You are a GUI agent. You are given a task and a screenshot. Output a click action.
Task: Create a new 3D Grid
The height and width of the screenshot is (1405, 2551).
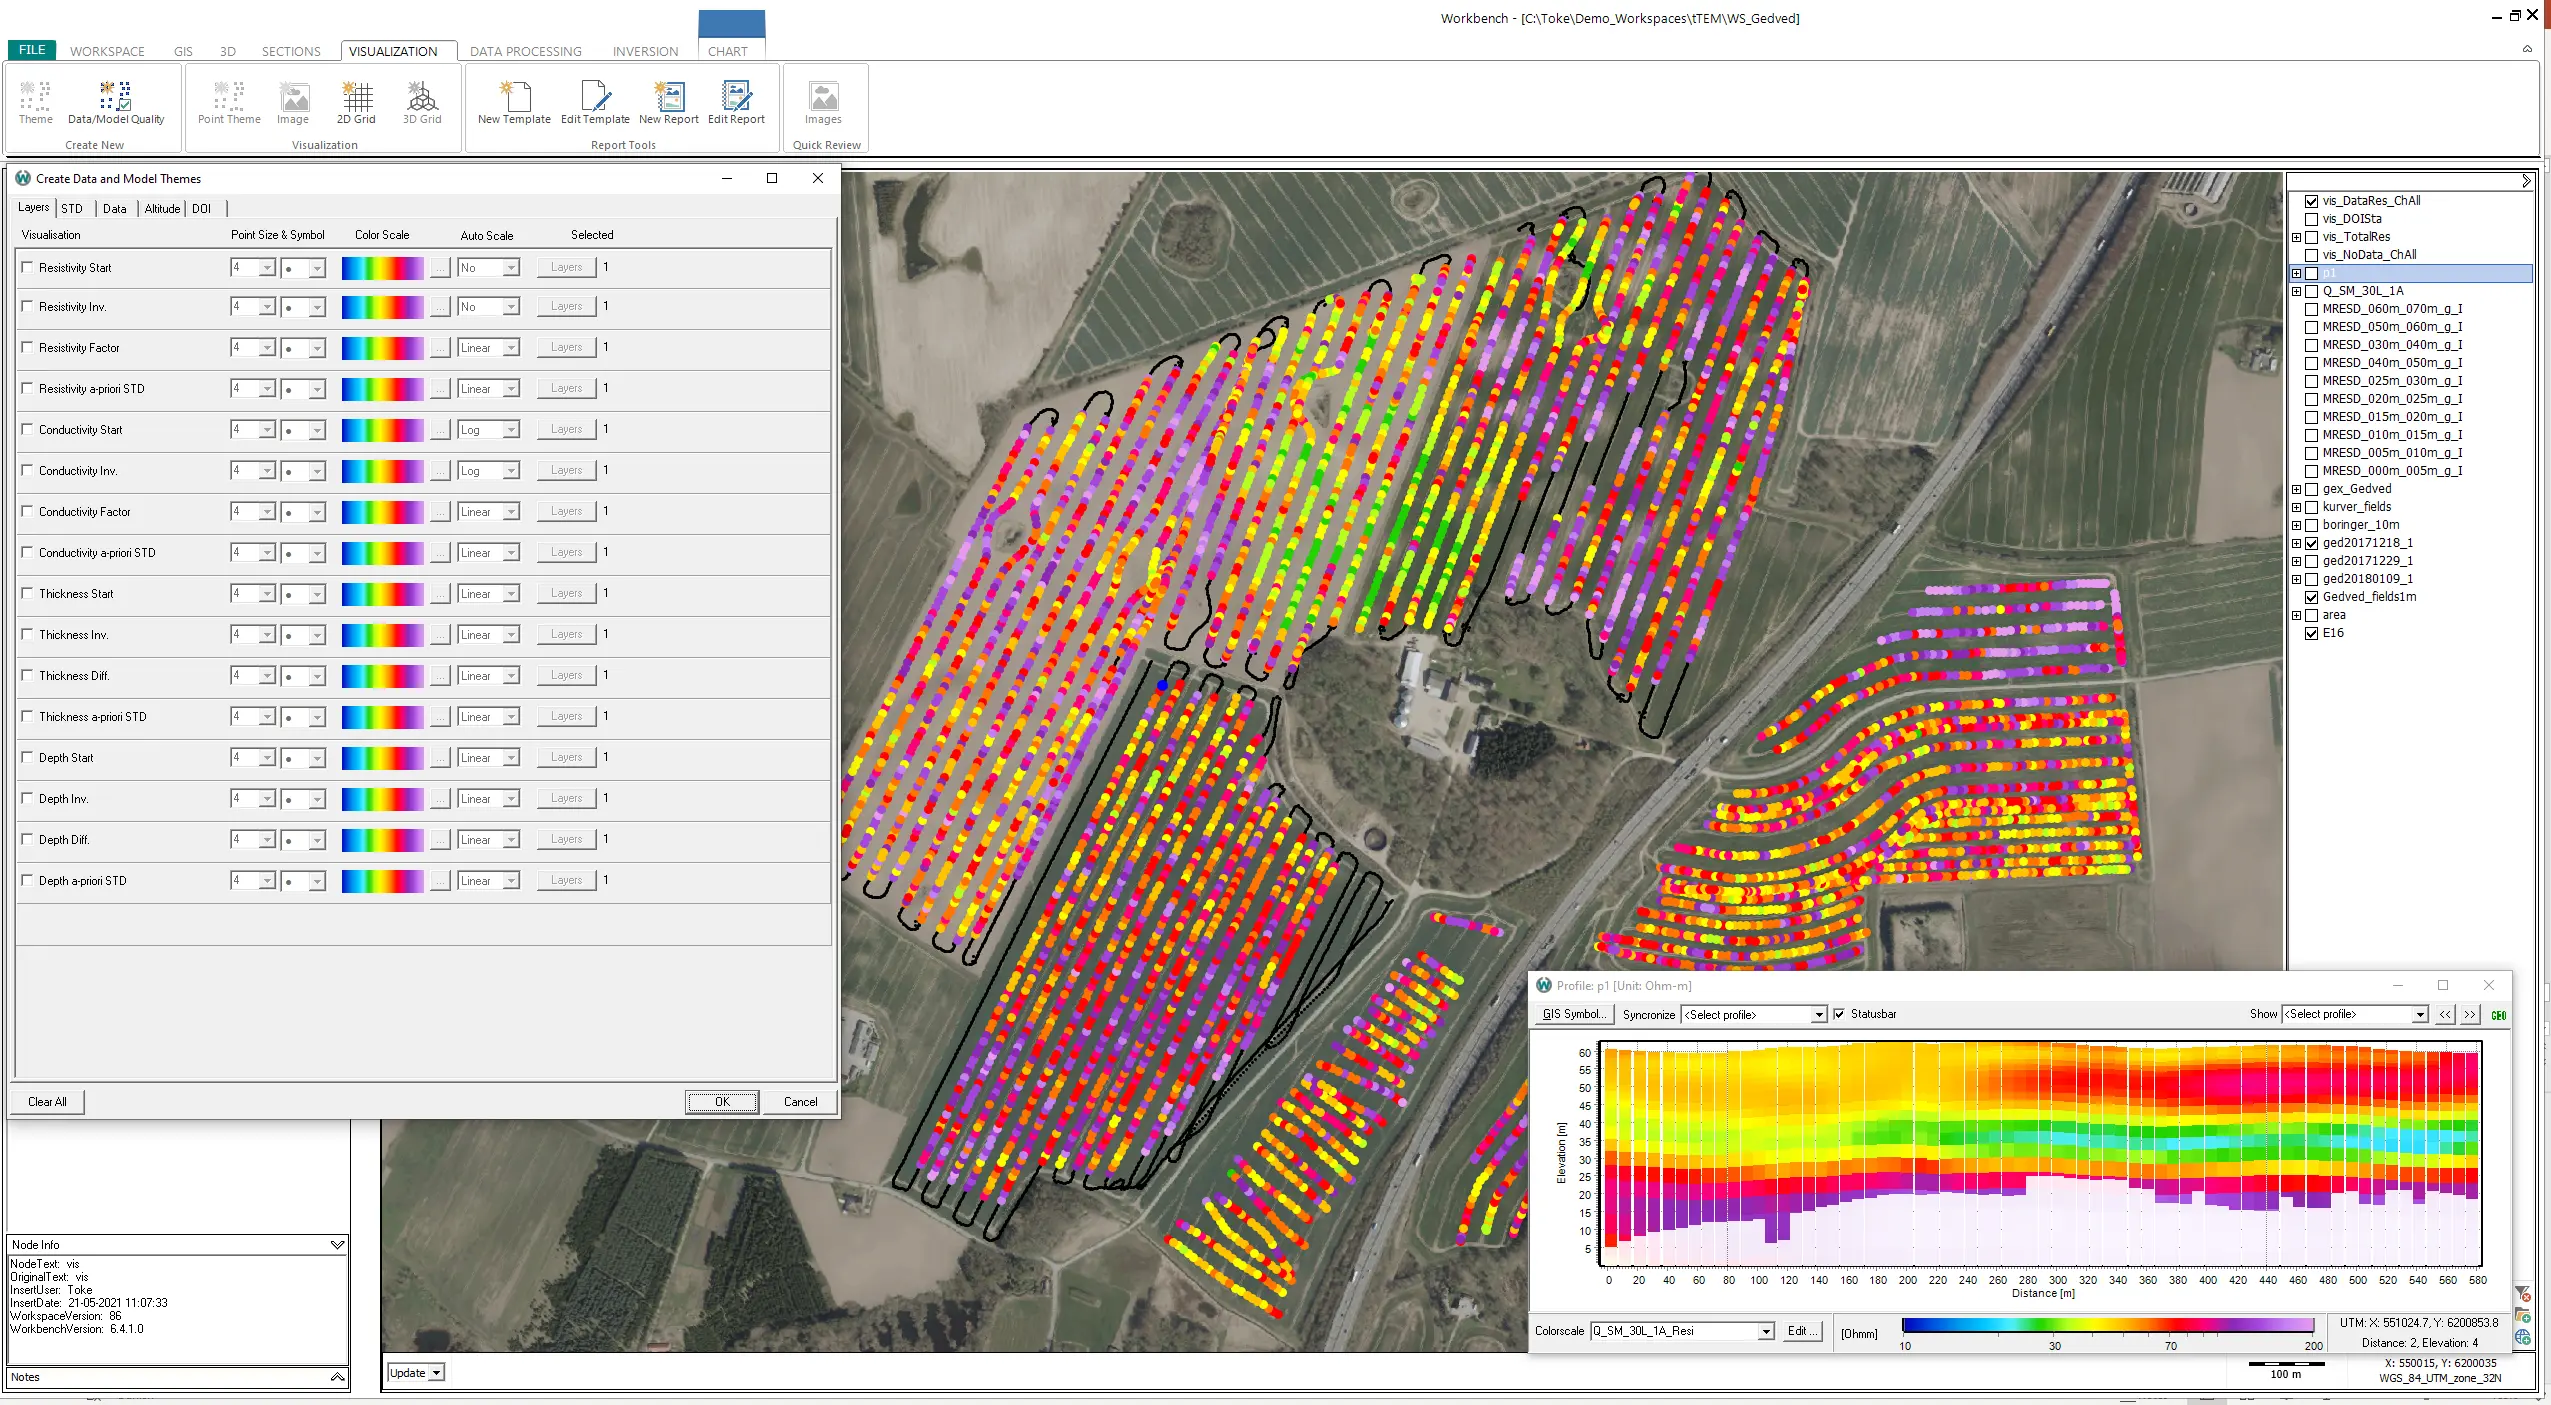pyautogui.click(x=422, y=102)
